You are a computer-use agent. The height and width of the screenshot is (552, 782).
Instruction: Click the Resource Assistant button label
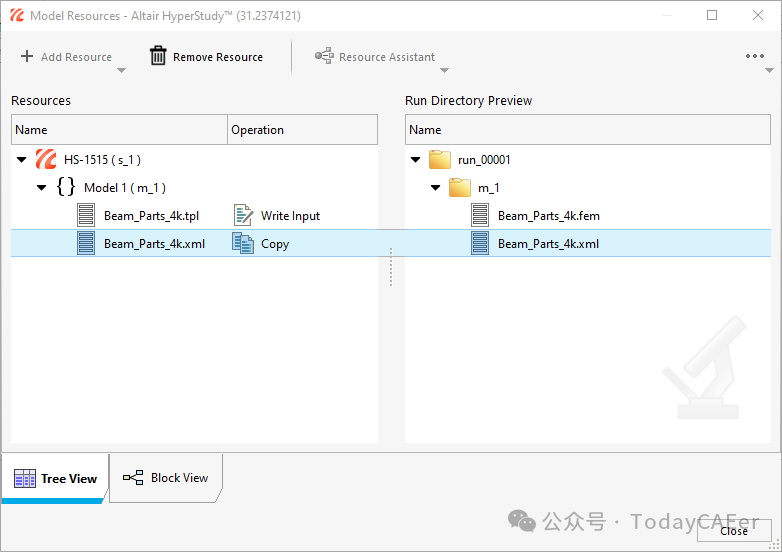click(387, 57)
